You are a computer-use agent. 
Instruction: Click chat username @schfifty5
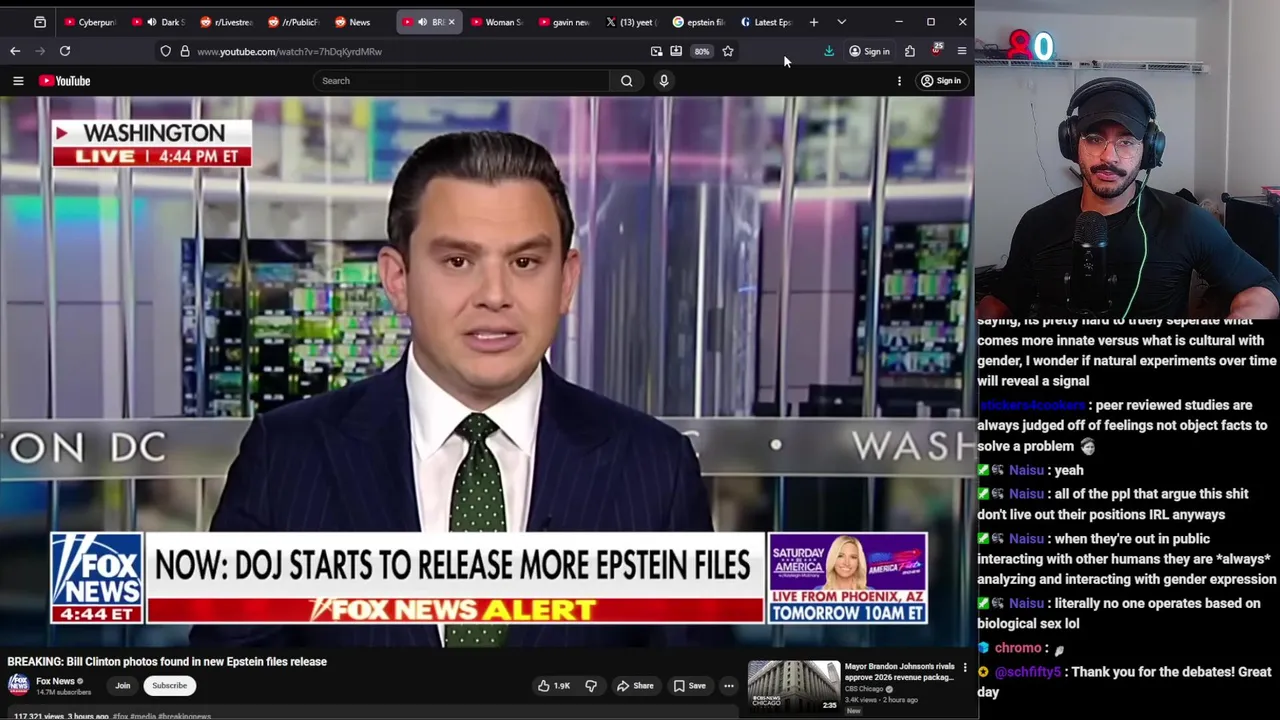click(x=1027, y=672)
